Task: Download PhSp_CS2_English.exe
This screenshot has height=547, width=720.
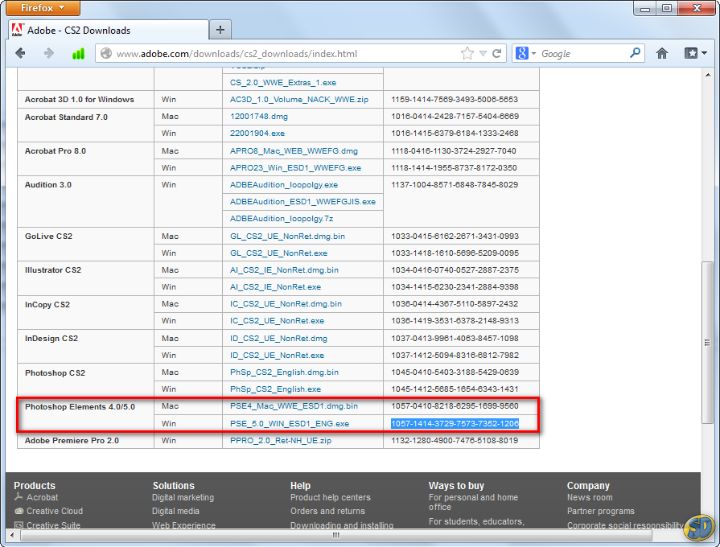Action: tap(275, 389)
